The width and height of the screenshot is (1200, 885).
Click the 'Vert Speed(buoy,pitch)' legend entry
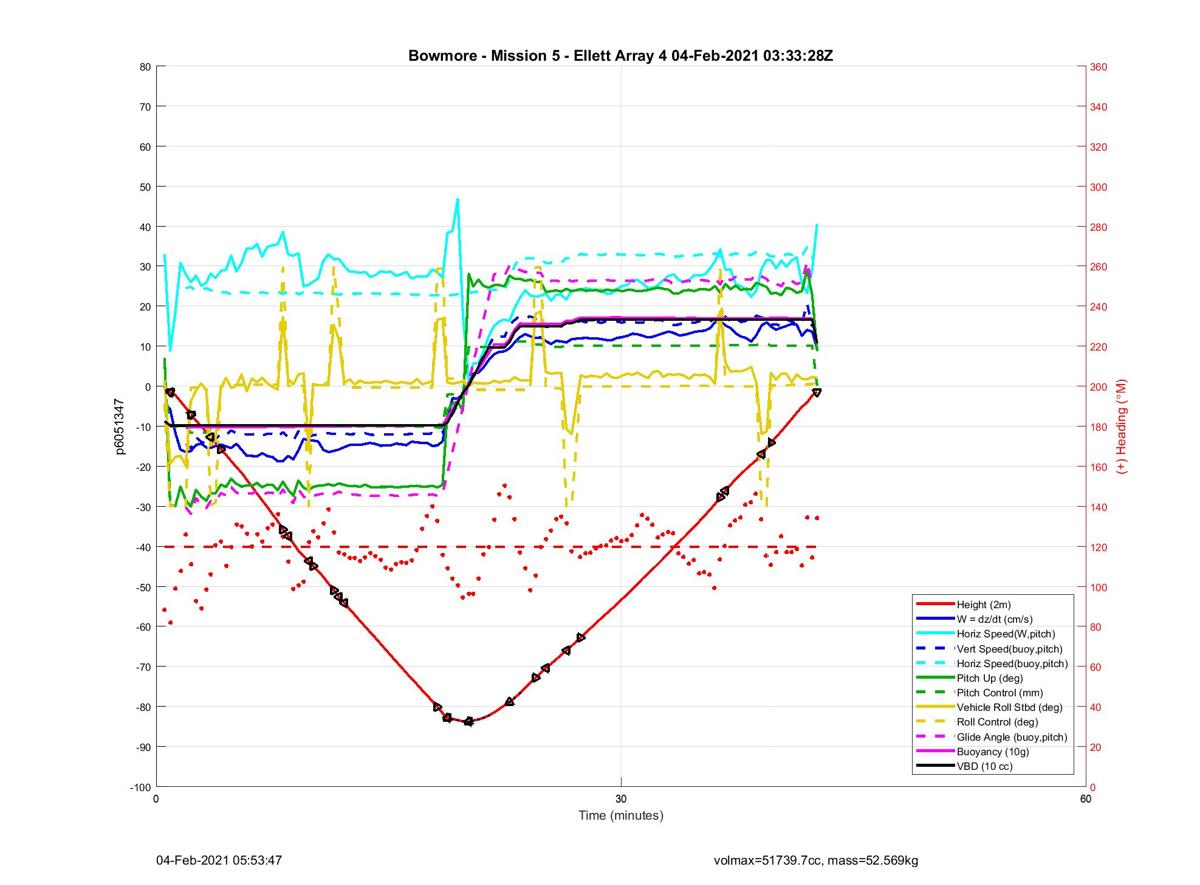tap(990, 649)
